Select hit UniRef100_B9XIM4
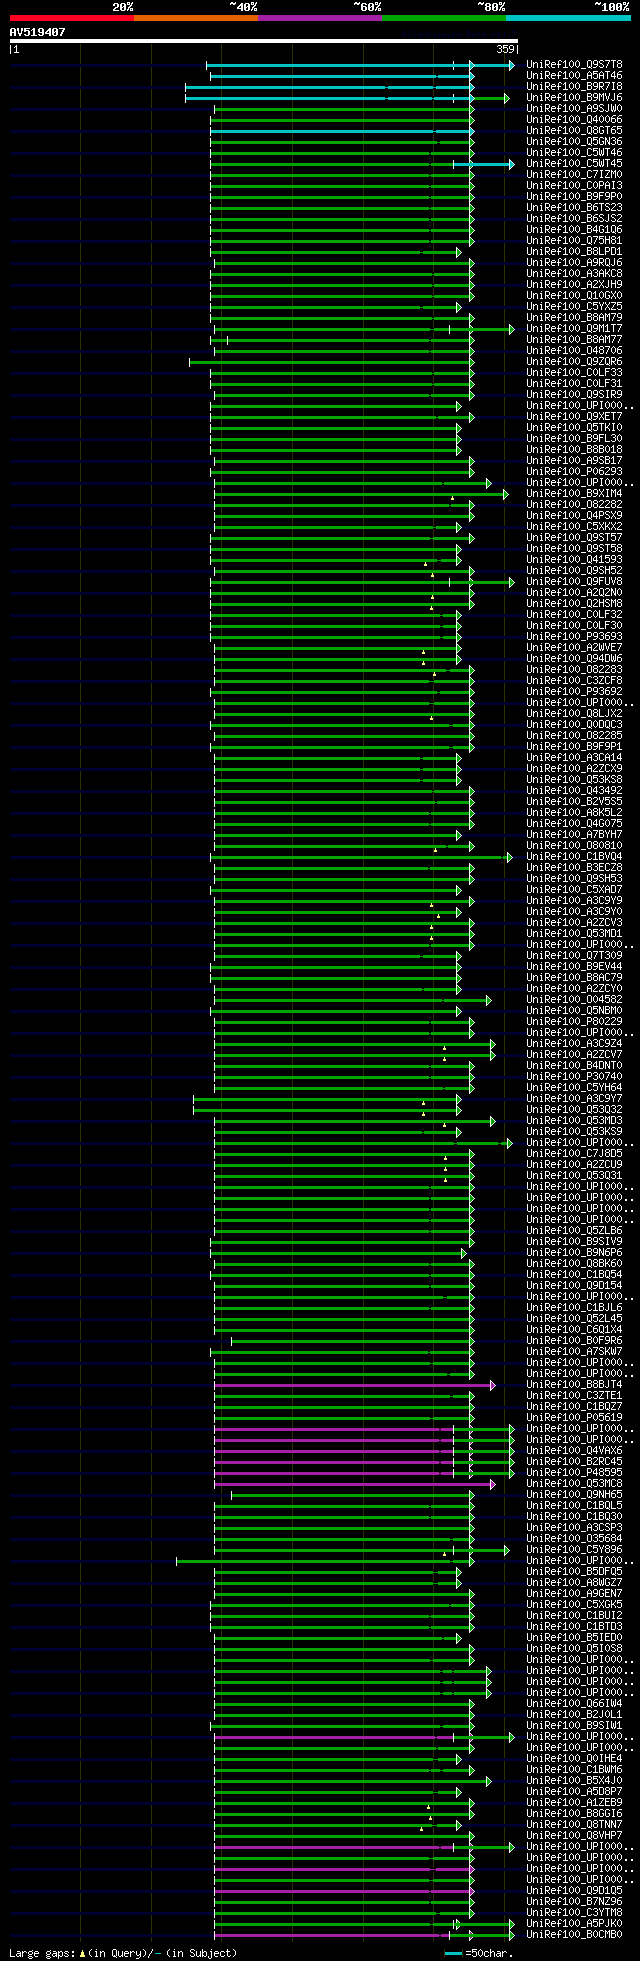Screen dimensions: 640x1961 pyautogui.click(x=574, y=494)
